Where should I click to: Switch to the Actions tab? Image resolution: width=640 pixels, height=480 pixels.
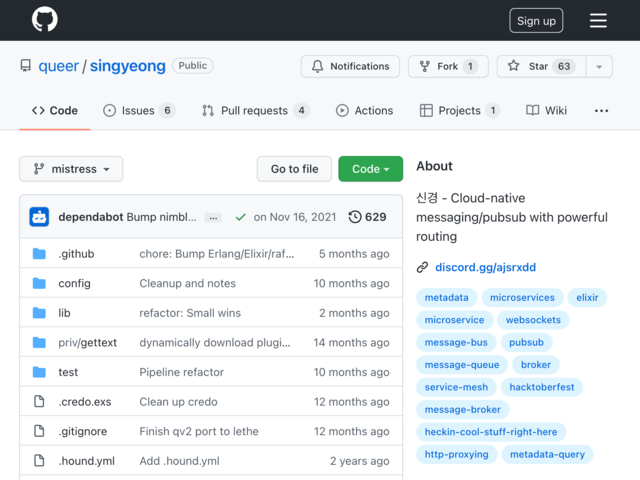click(x=364, y=111)
